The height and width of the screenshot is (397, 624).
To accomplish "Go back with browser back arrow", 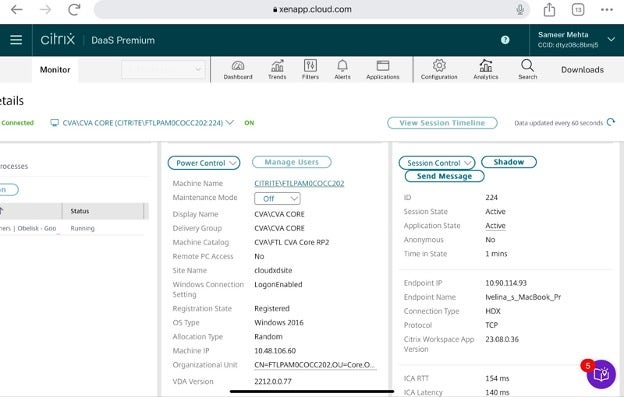I will click(16, 10).
